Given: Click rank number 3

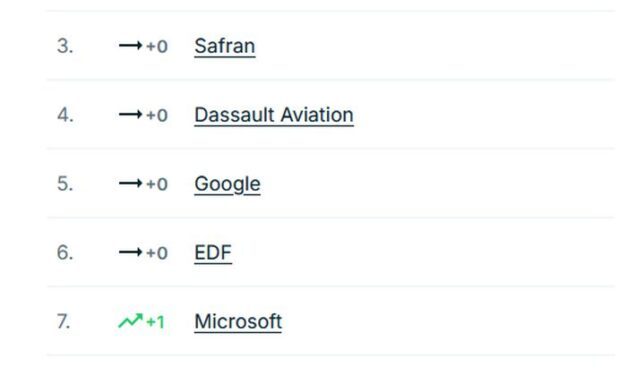Looking at the screenshot, I should point(65,46).
